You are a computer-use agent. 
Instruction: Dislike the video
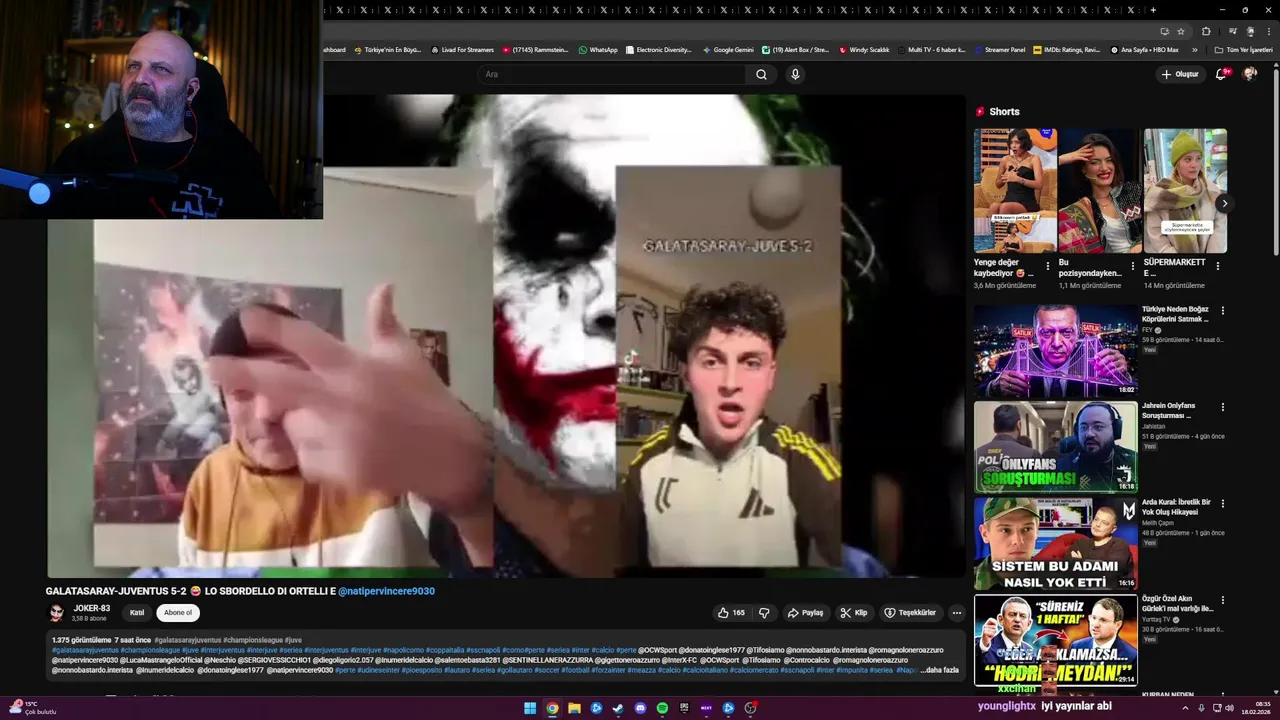[x=764, y=613]
